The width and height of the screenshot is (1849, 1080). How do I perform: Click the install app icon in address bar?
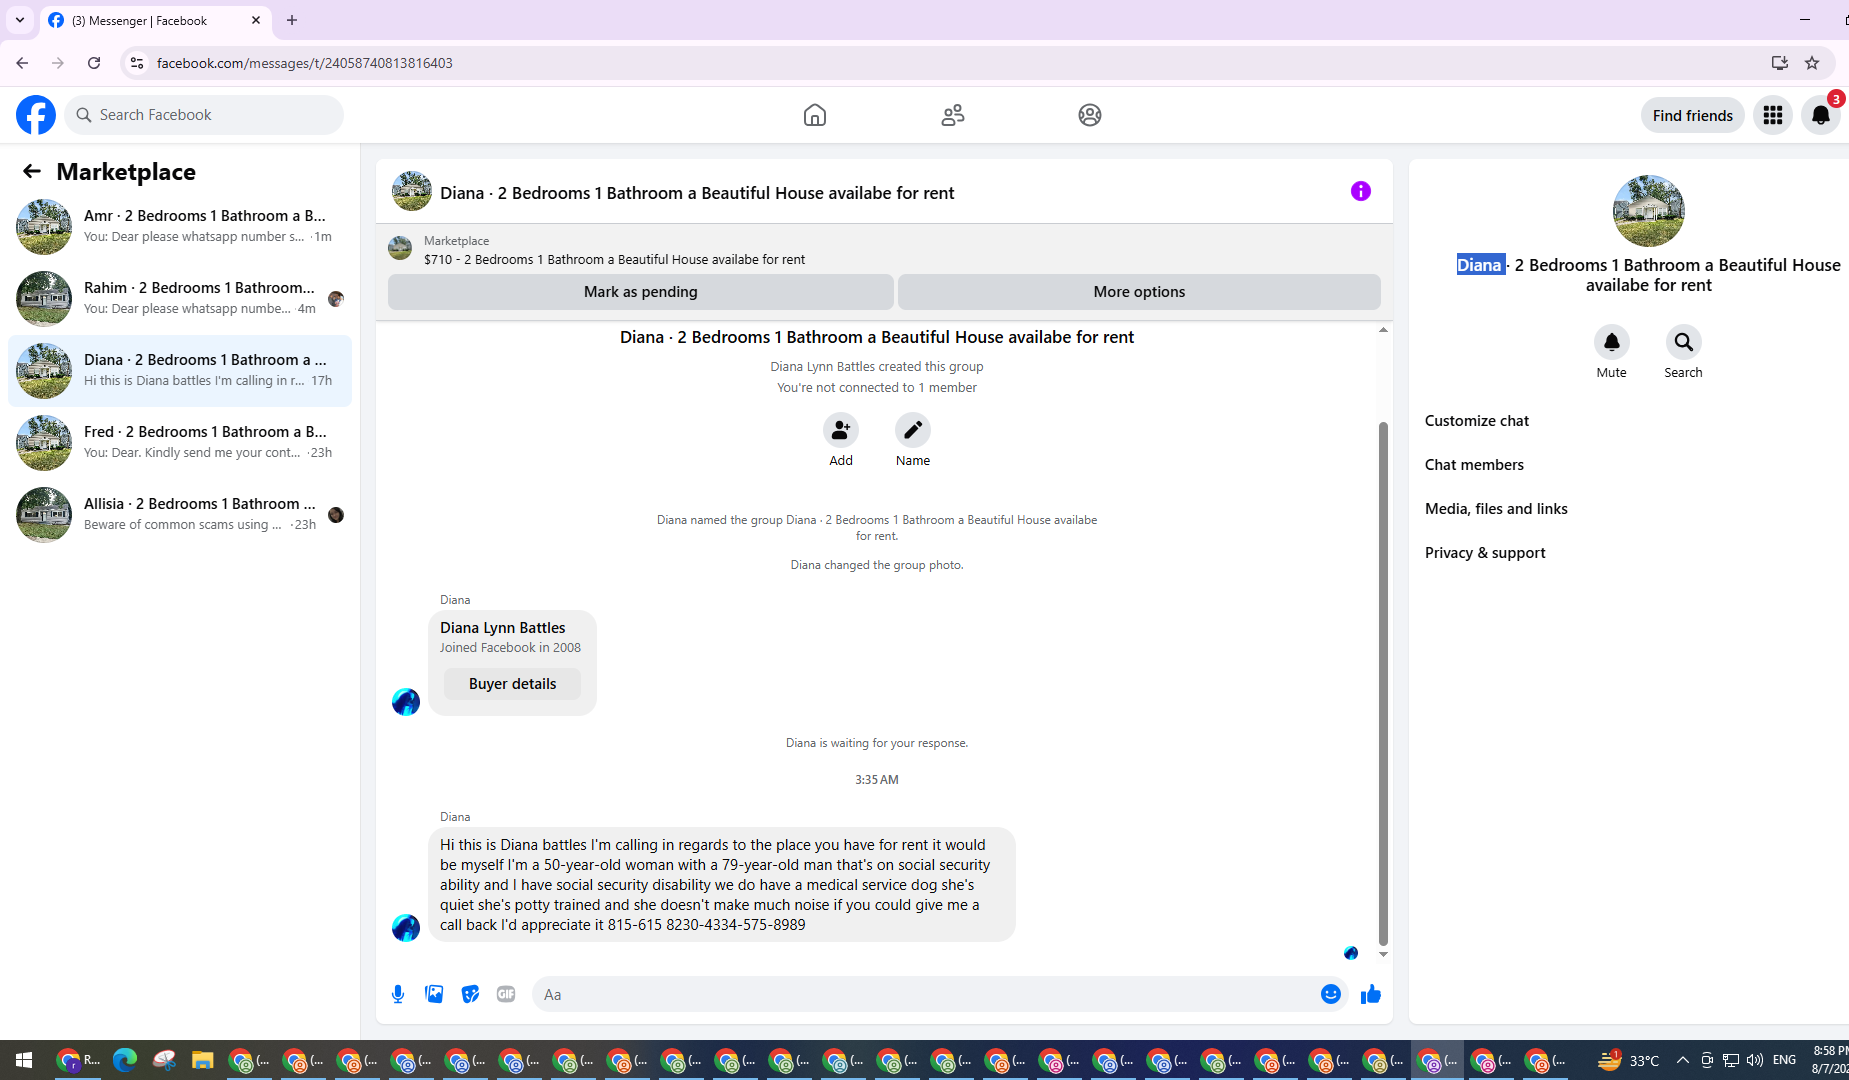(1780, 63)
